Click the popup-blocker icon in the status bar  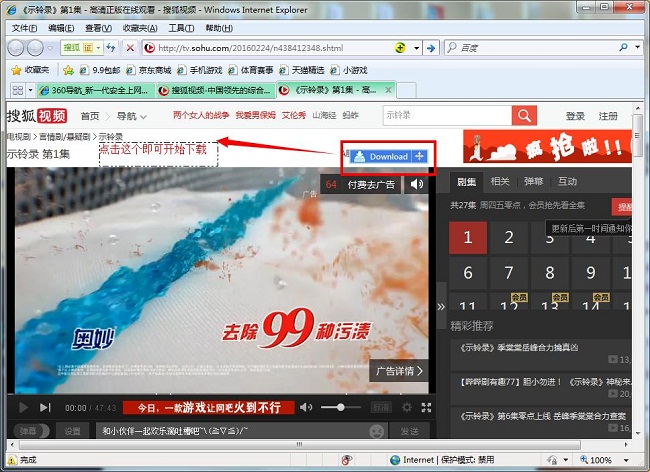point(347,460)
